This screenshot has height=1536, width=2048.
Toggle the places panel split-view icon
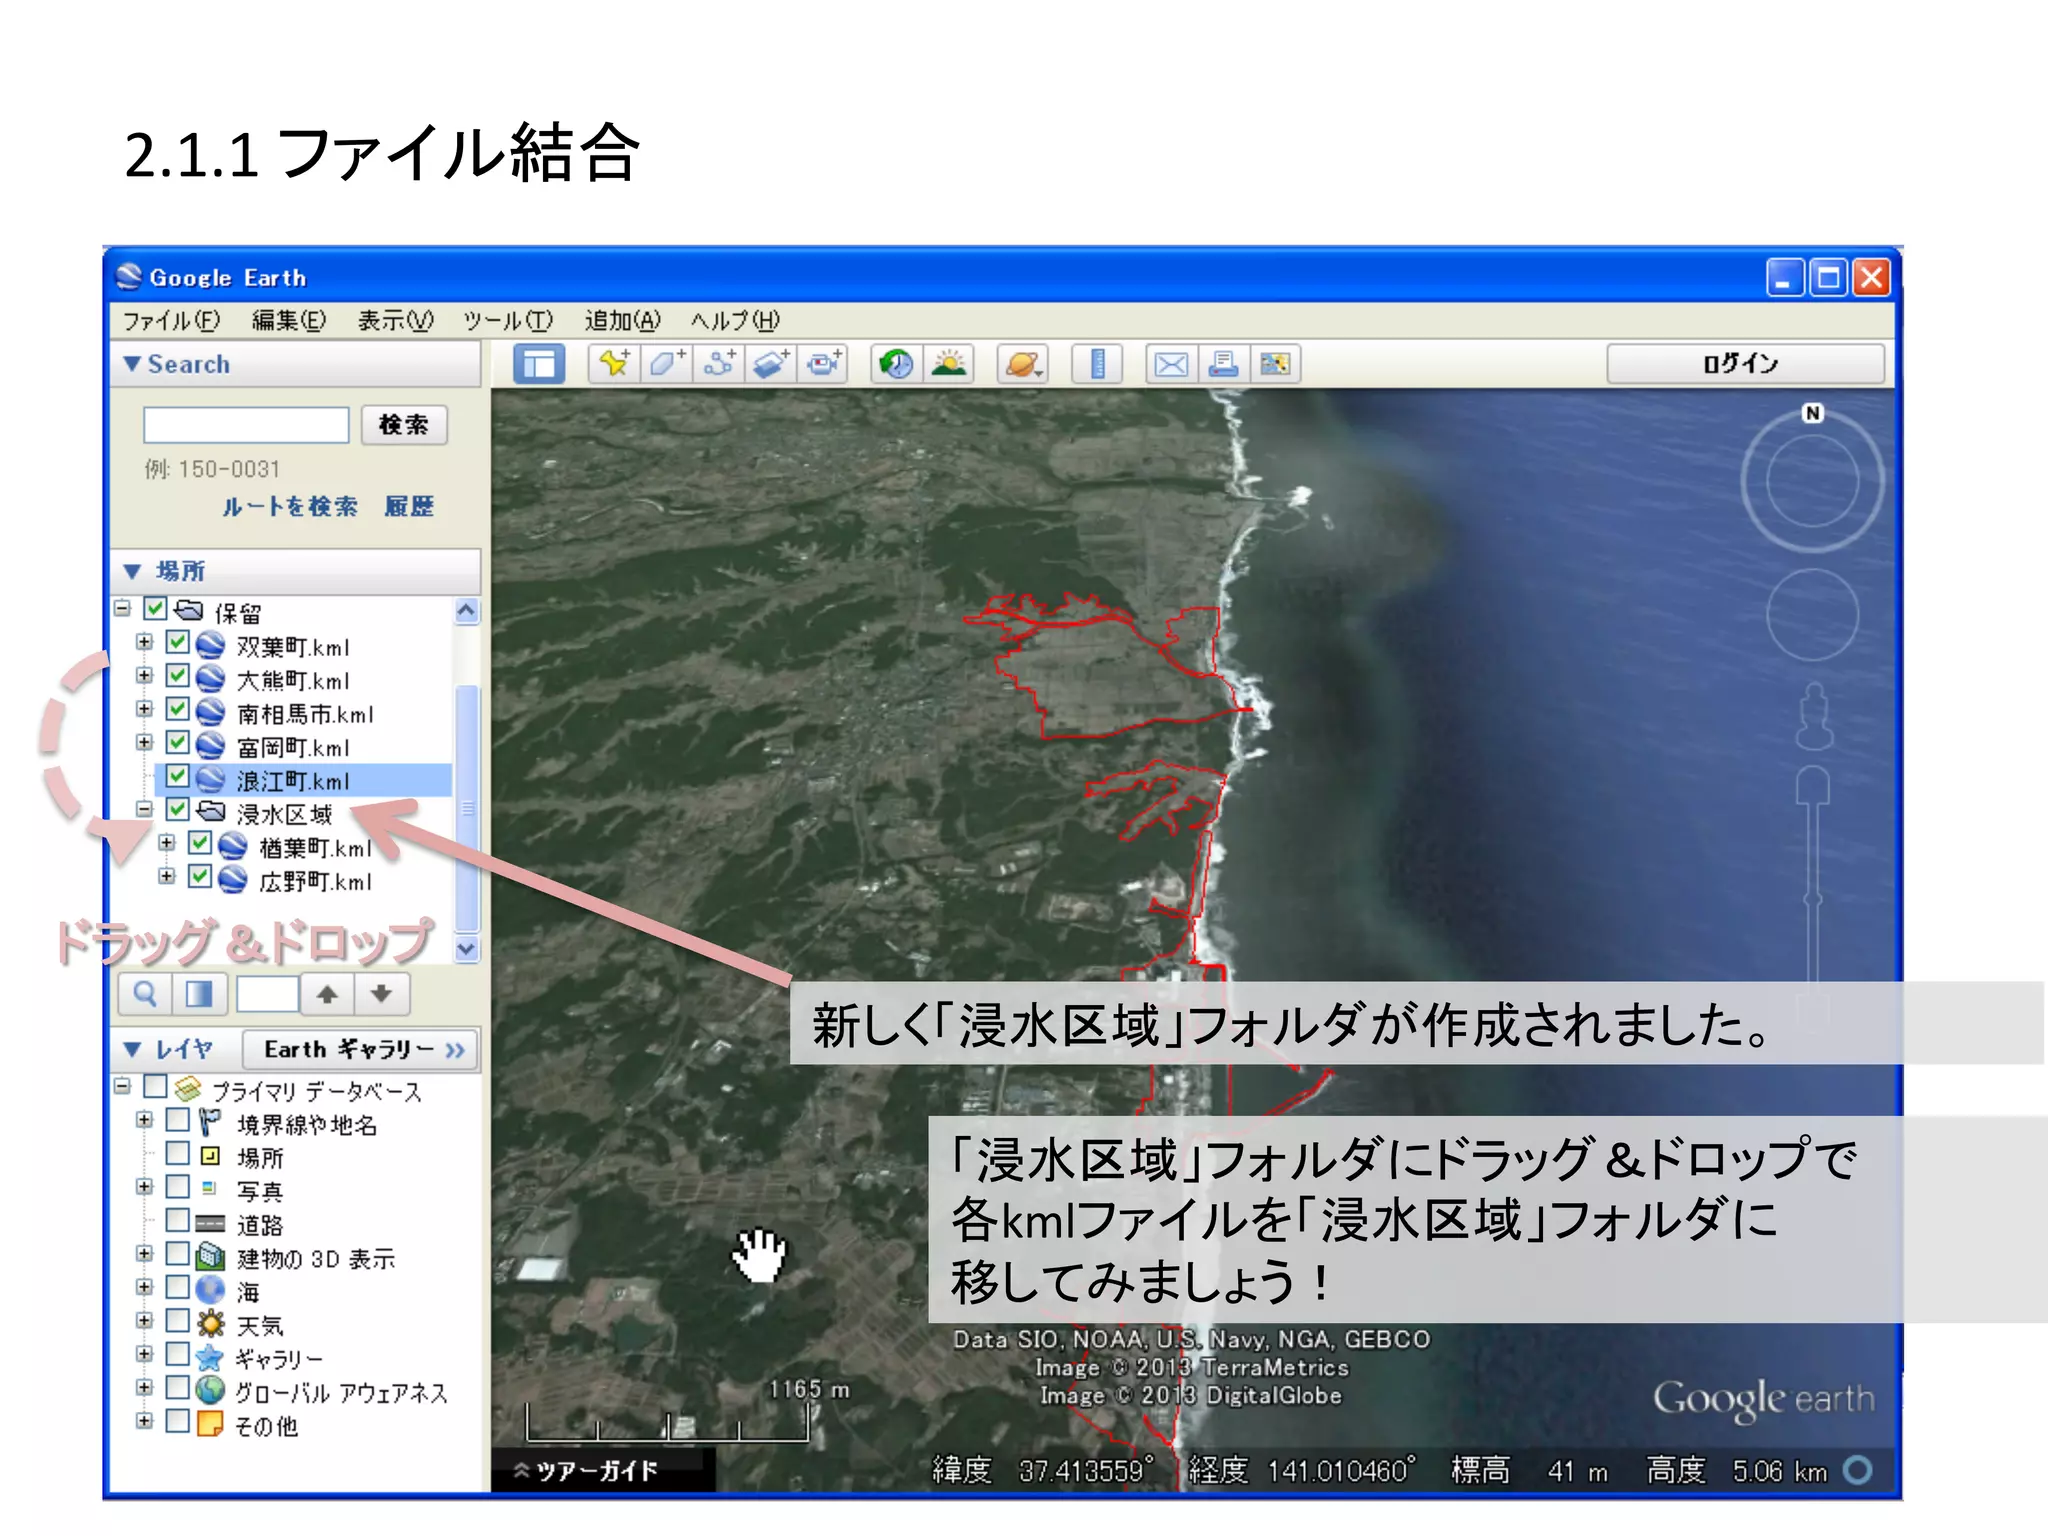[x=199, y=994]
